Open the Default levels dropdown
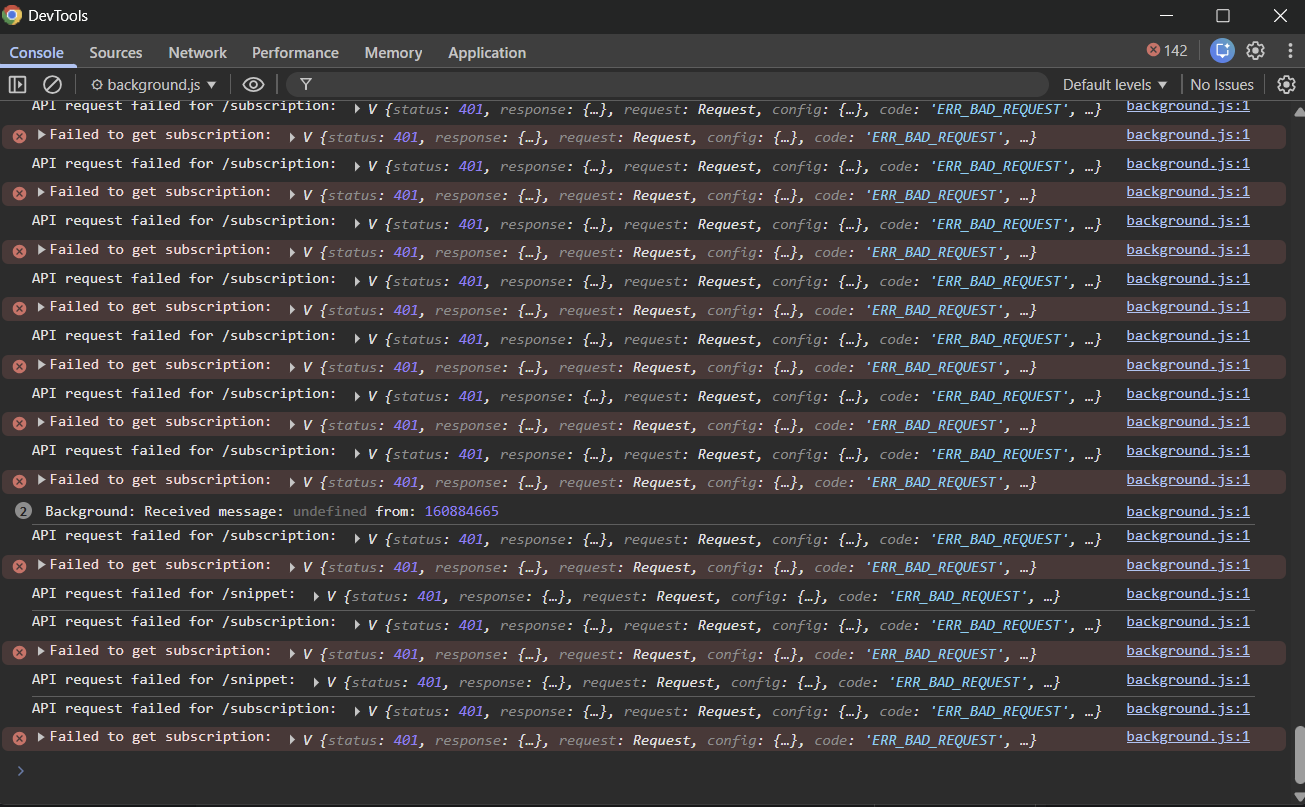The width and height of the screenshot is (1305, 807). click(1115, 85)
